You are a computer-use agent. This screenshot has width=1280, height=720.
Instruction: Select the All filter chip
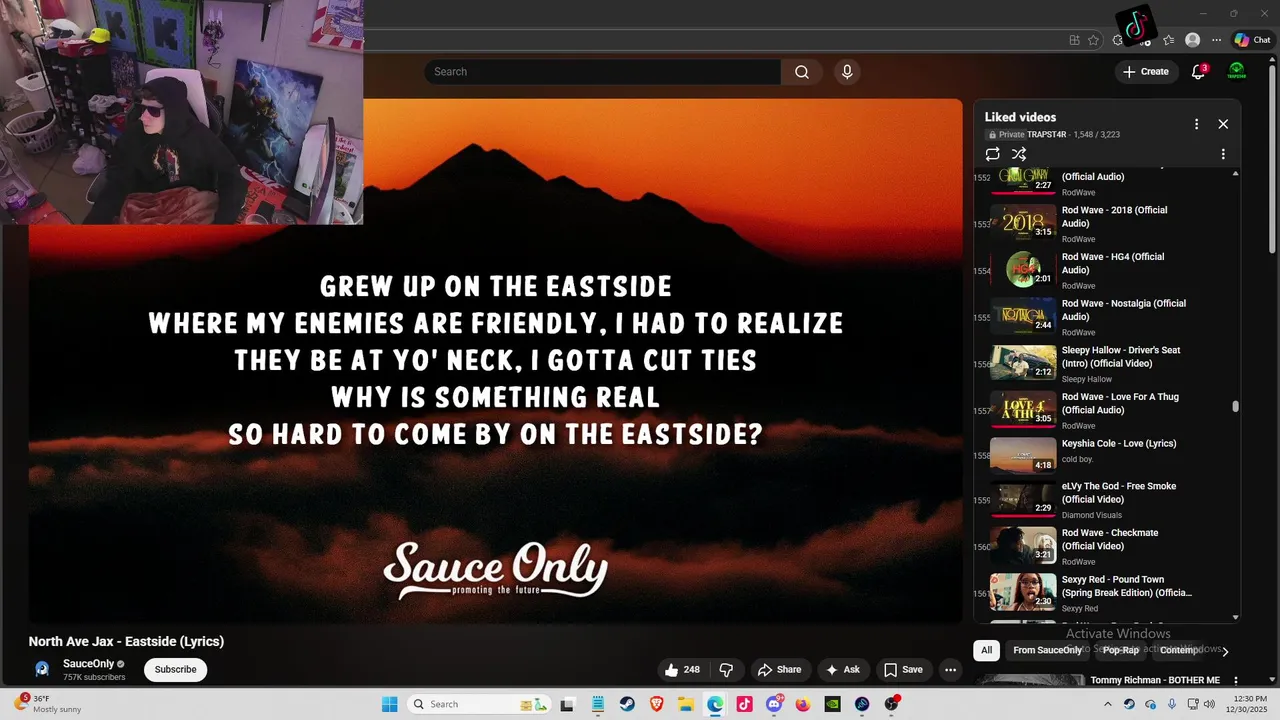986,650
